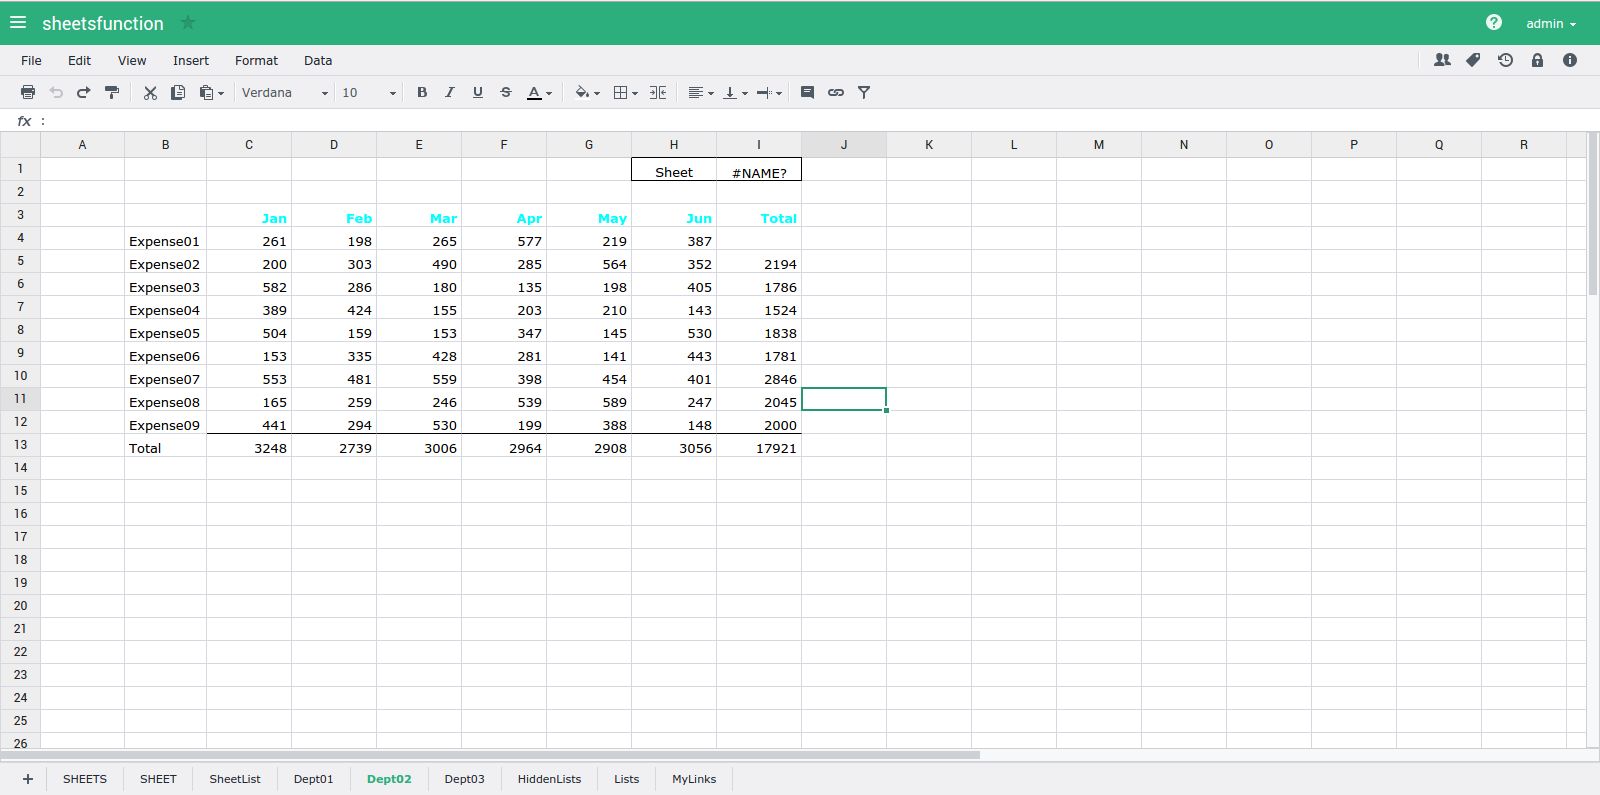Click the Print icon

pyautogui.click(x=28, y=92)
